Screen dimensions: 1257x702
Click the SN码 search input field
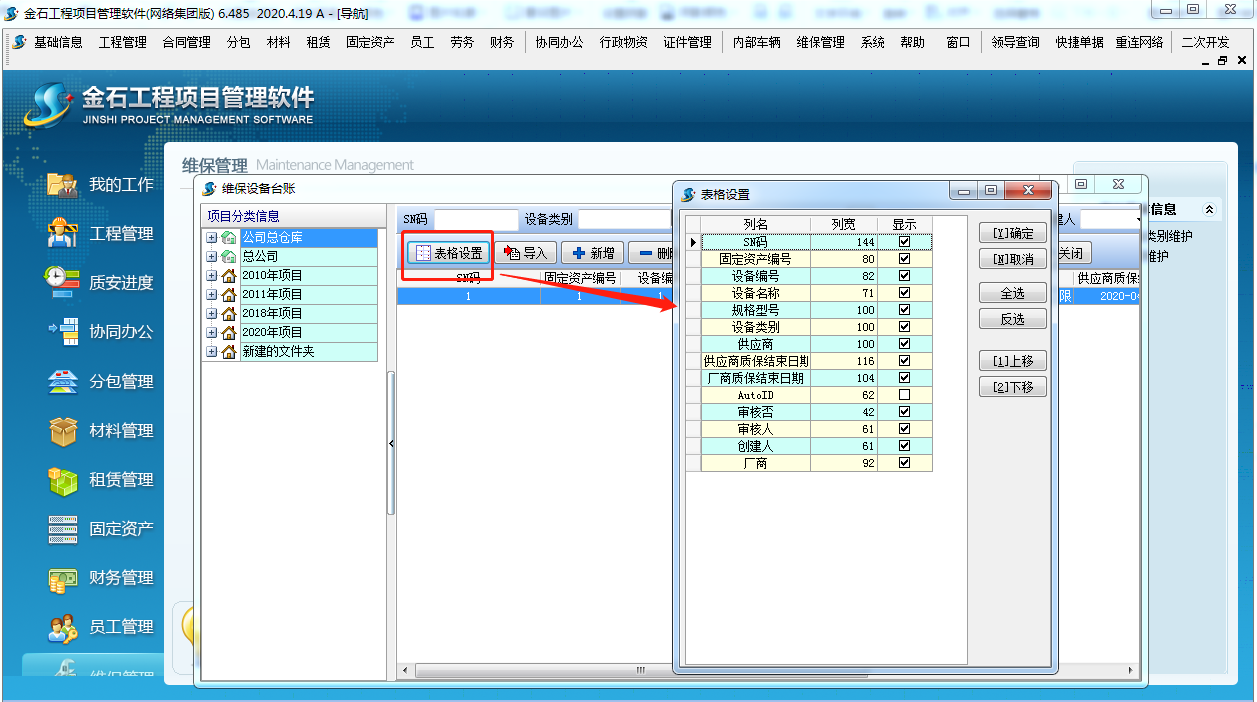[476, 219]
